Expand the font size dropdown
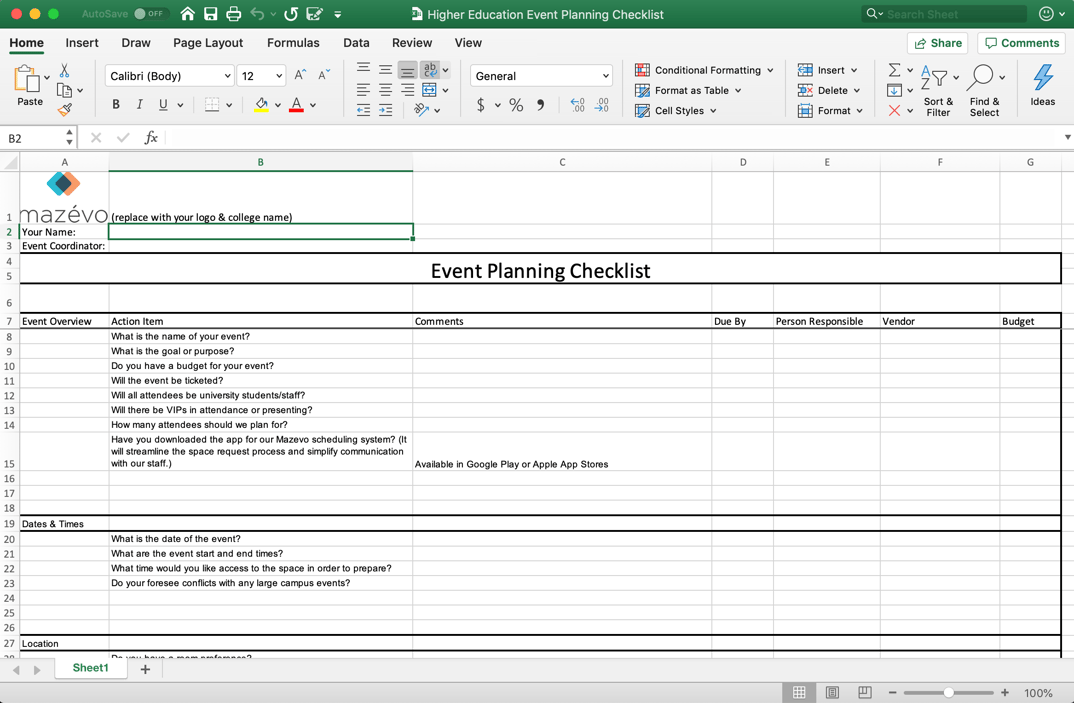Image resolution: width=1074 pixels, height=703 pixels. 278,75
